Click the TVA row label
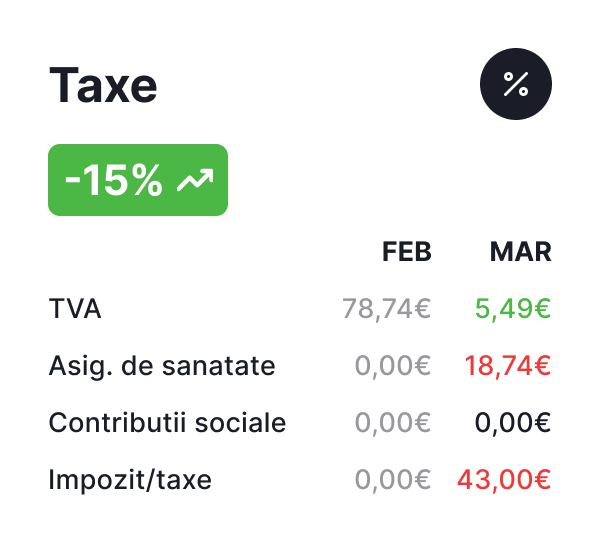 click(x=75, y=308)
